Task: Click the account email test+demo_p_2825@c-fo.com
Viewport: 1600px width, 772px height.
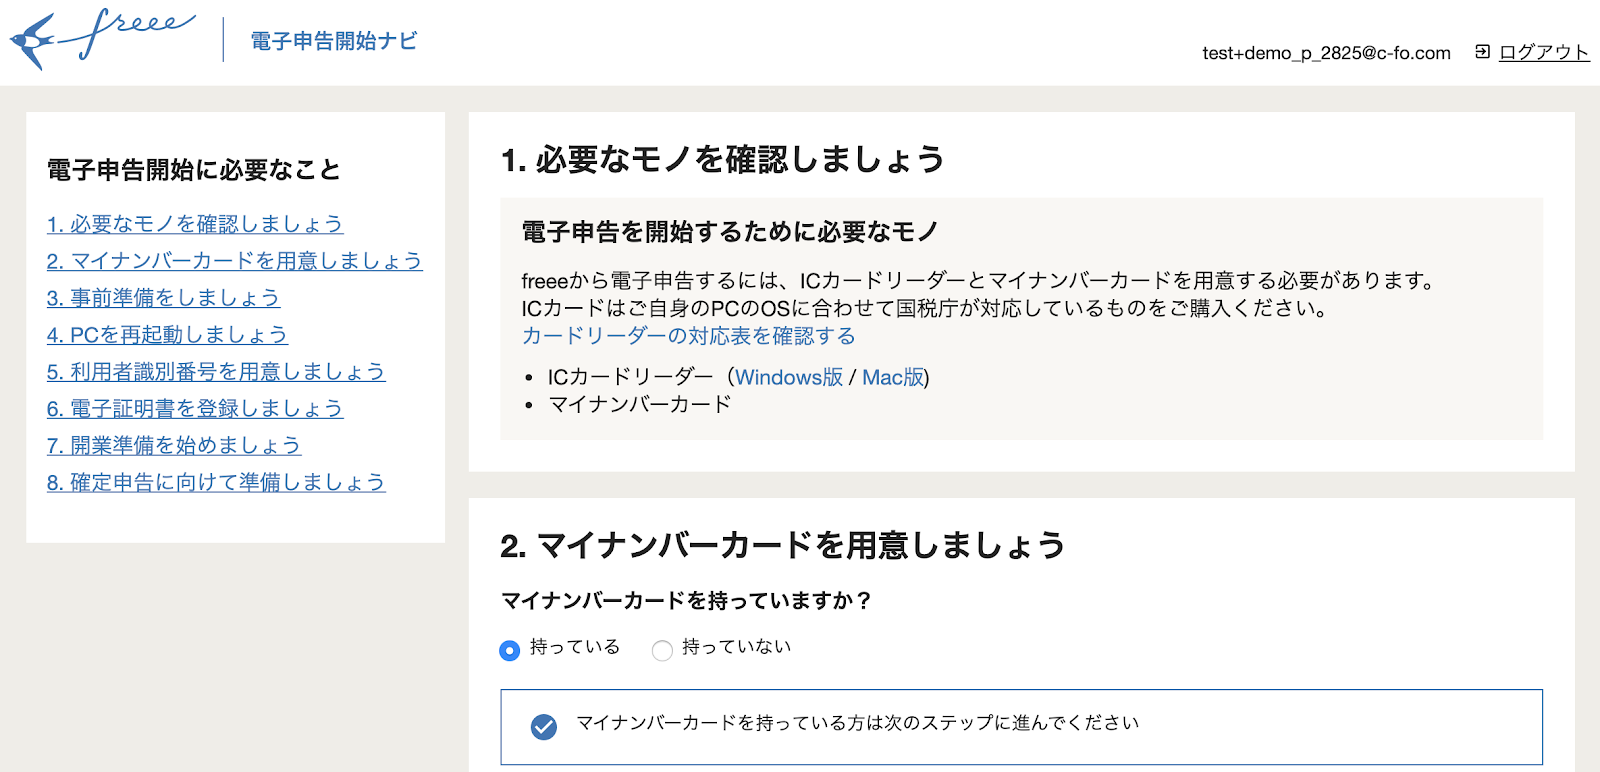Action: click(1326, 53)
